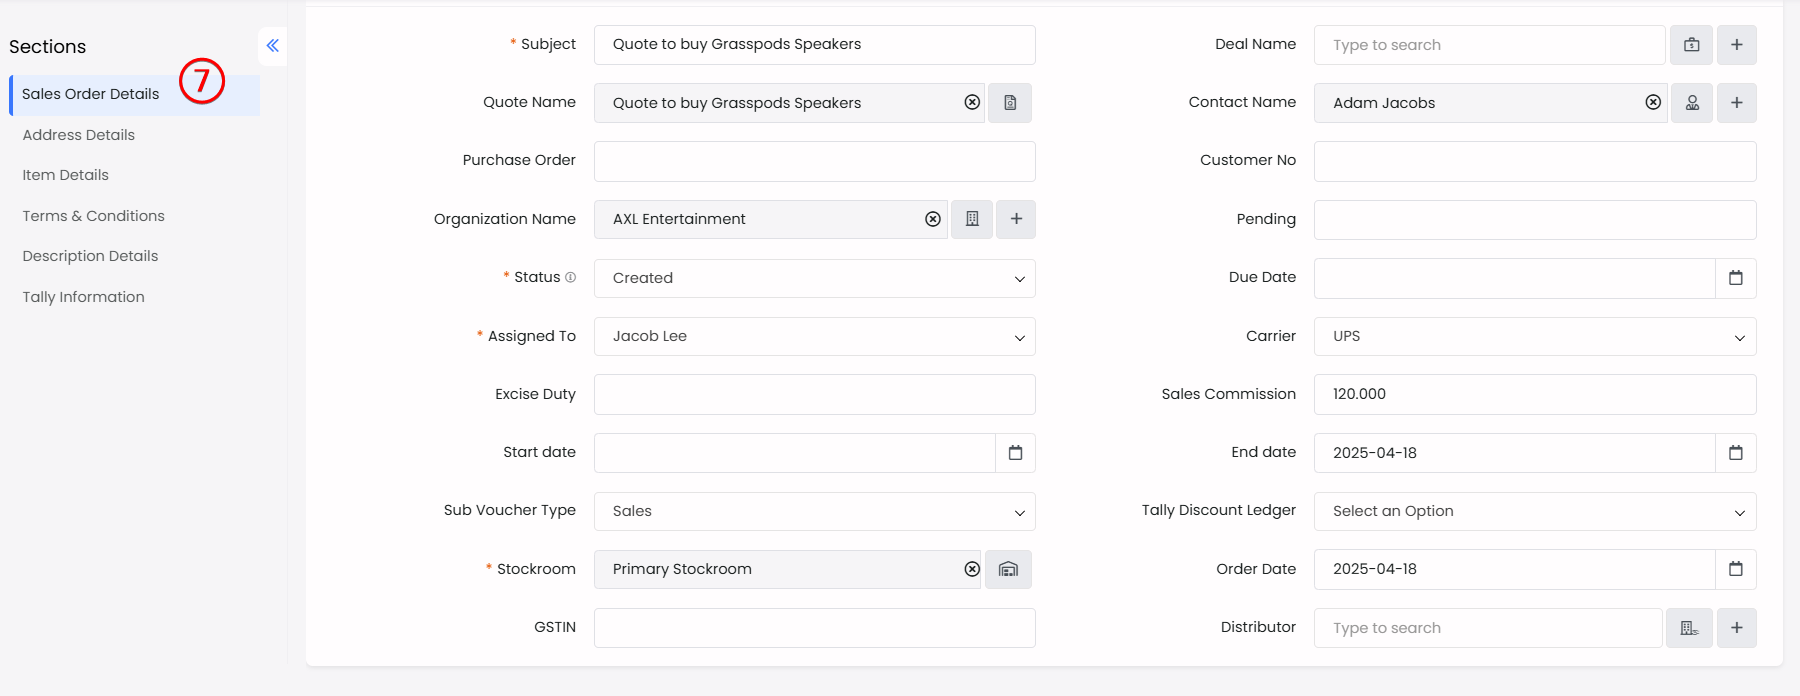This screenshot has width=1800, height=696.
Task: Go to Address Details section
Action: pyautogui.click(x=79, y=135)
